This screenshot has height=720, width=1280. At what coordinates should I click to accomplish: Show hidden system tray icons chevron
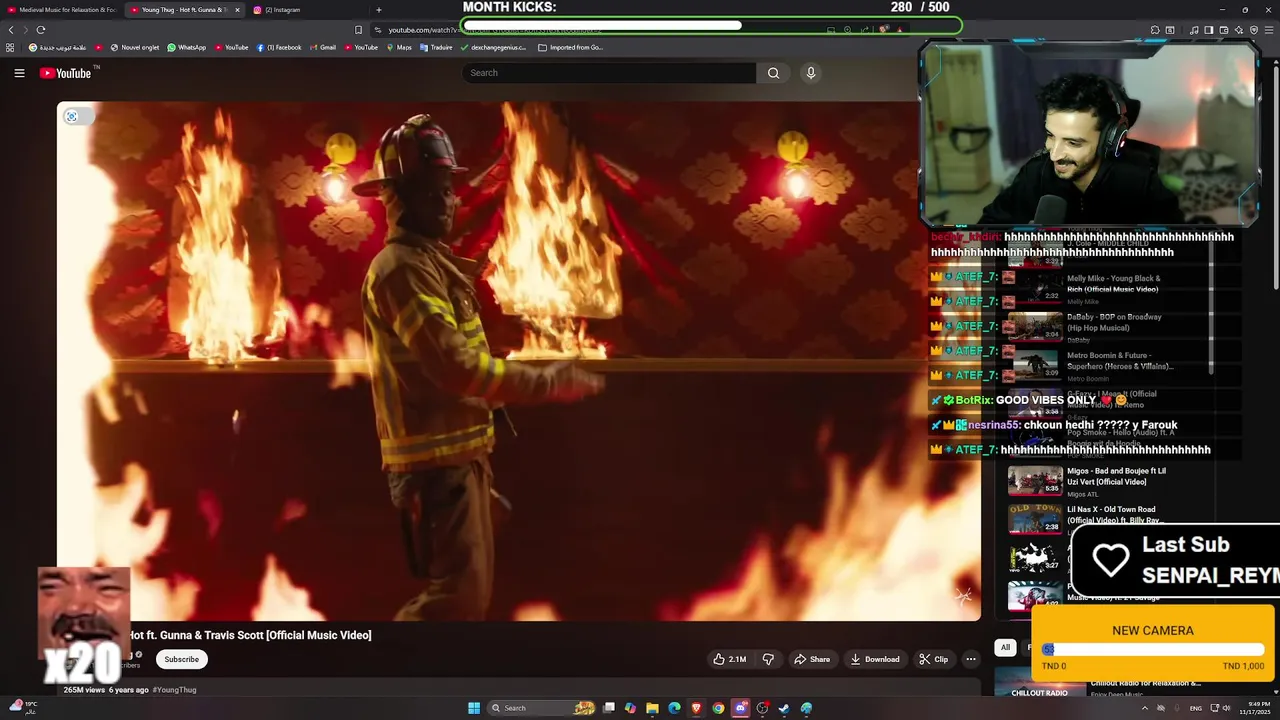point(1145,708)
